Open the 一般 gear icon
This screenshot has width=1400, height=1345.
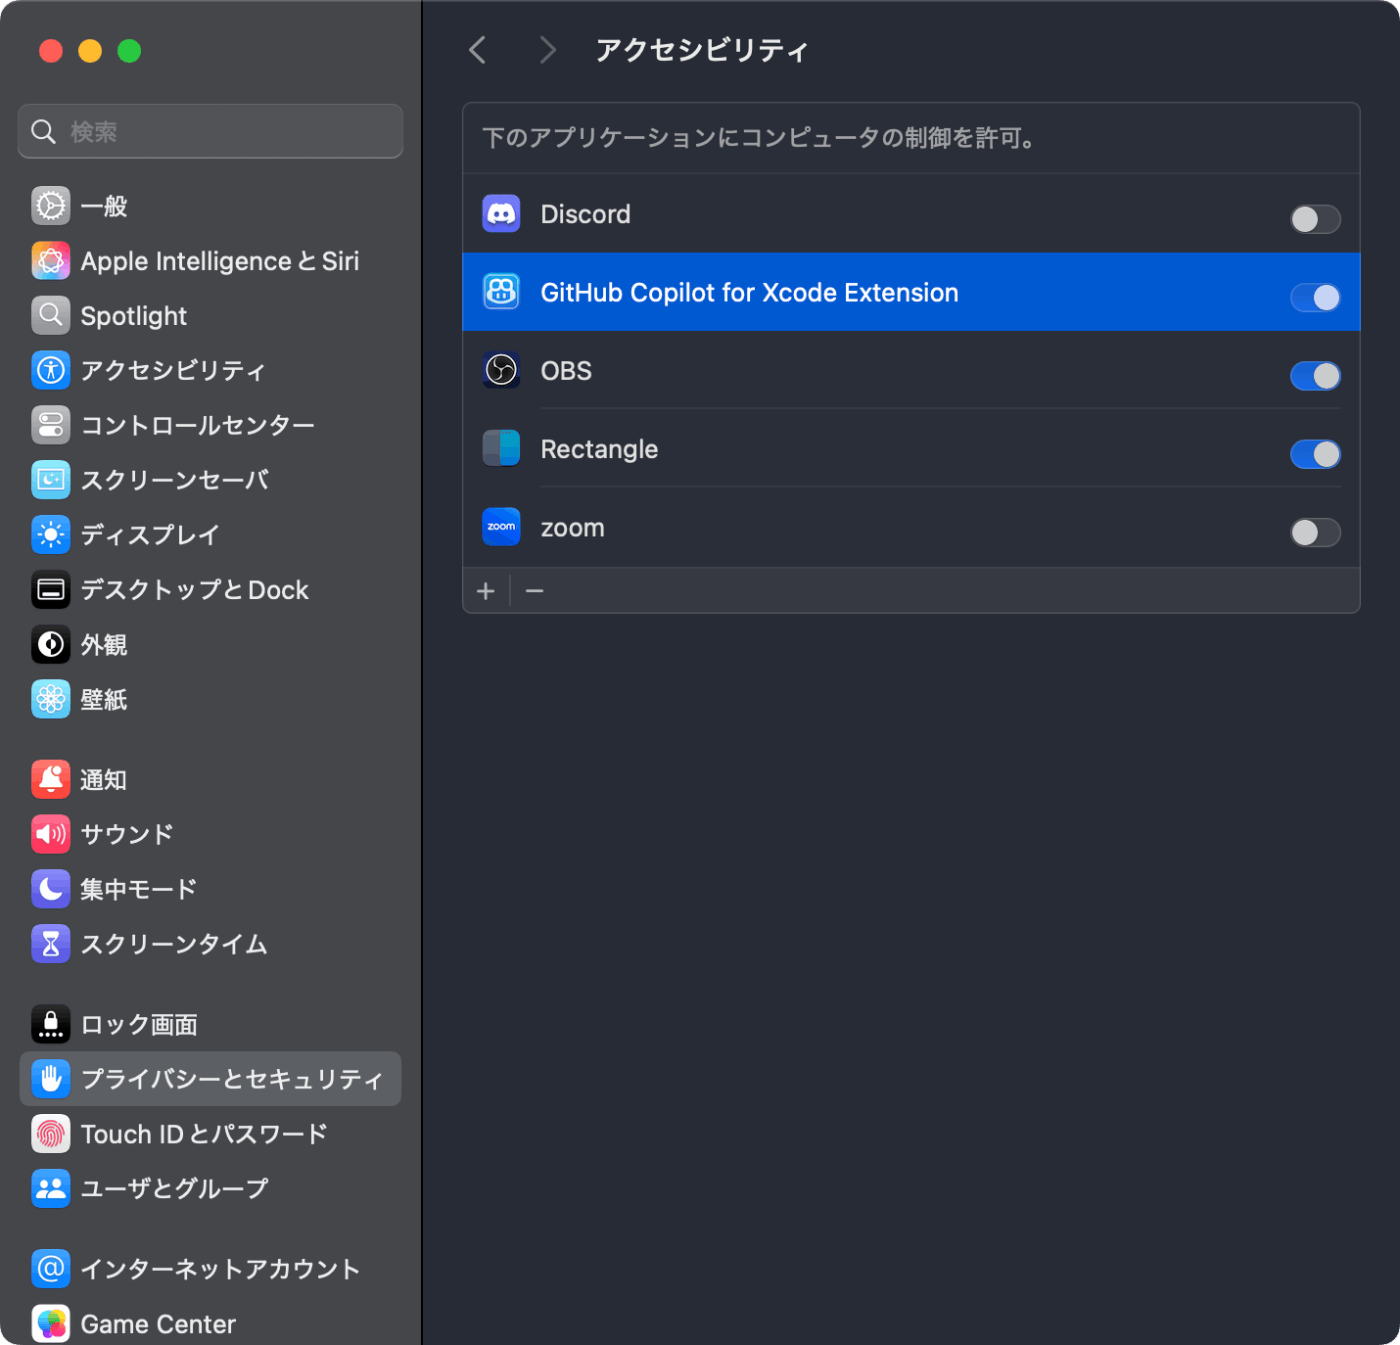click(x=51, y=206)
